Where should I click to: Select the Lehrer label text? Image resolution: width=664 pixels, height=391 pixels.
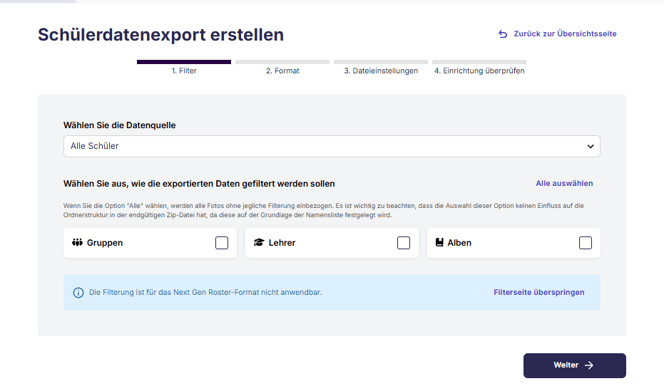(282, 243)
